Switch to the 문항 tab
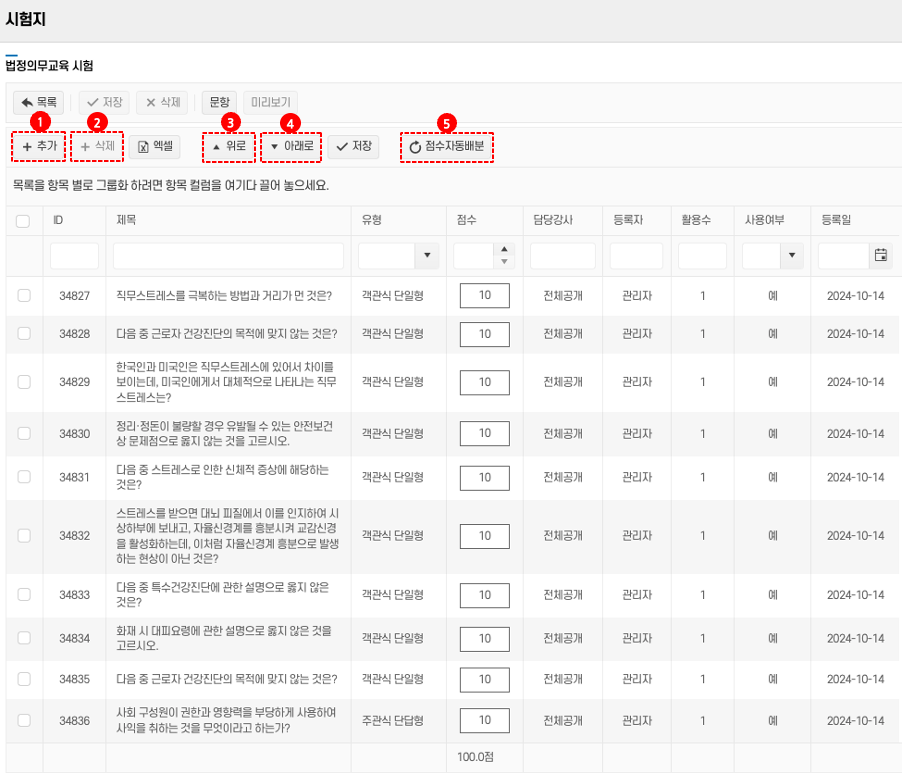Image resolution: width=902 pixels, height=774 pixels. coord(219,102)
